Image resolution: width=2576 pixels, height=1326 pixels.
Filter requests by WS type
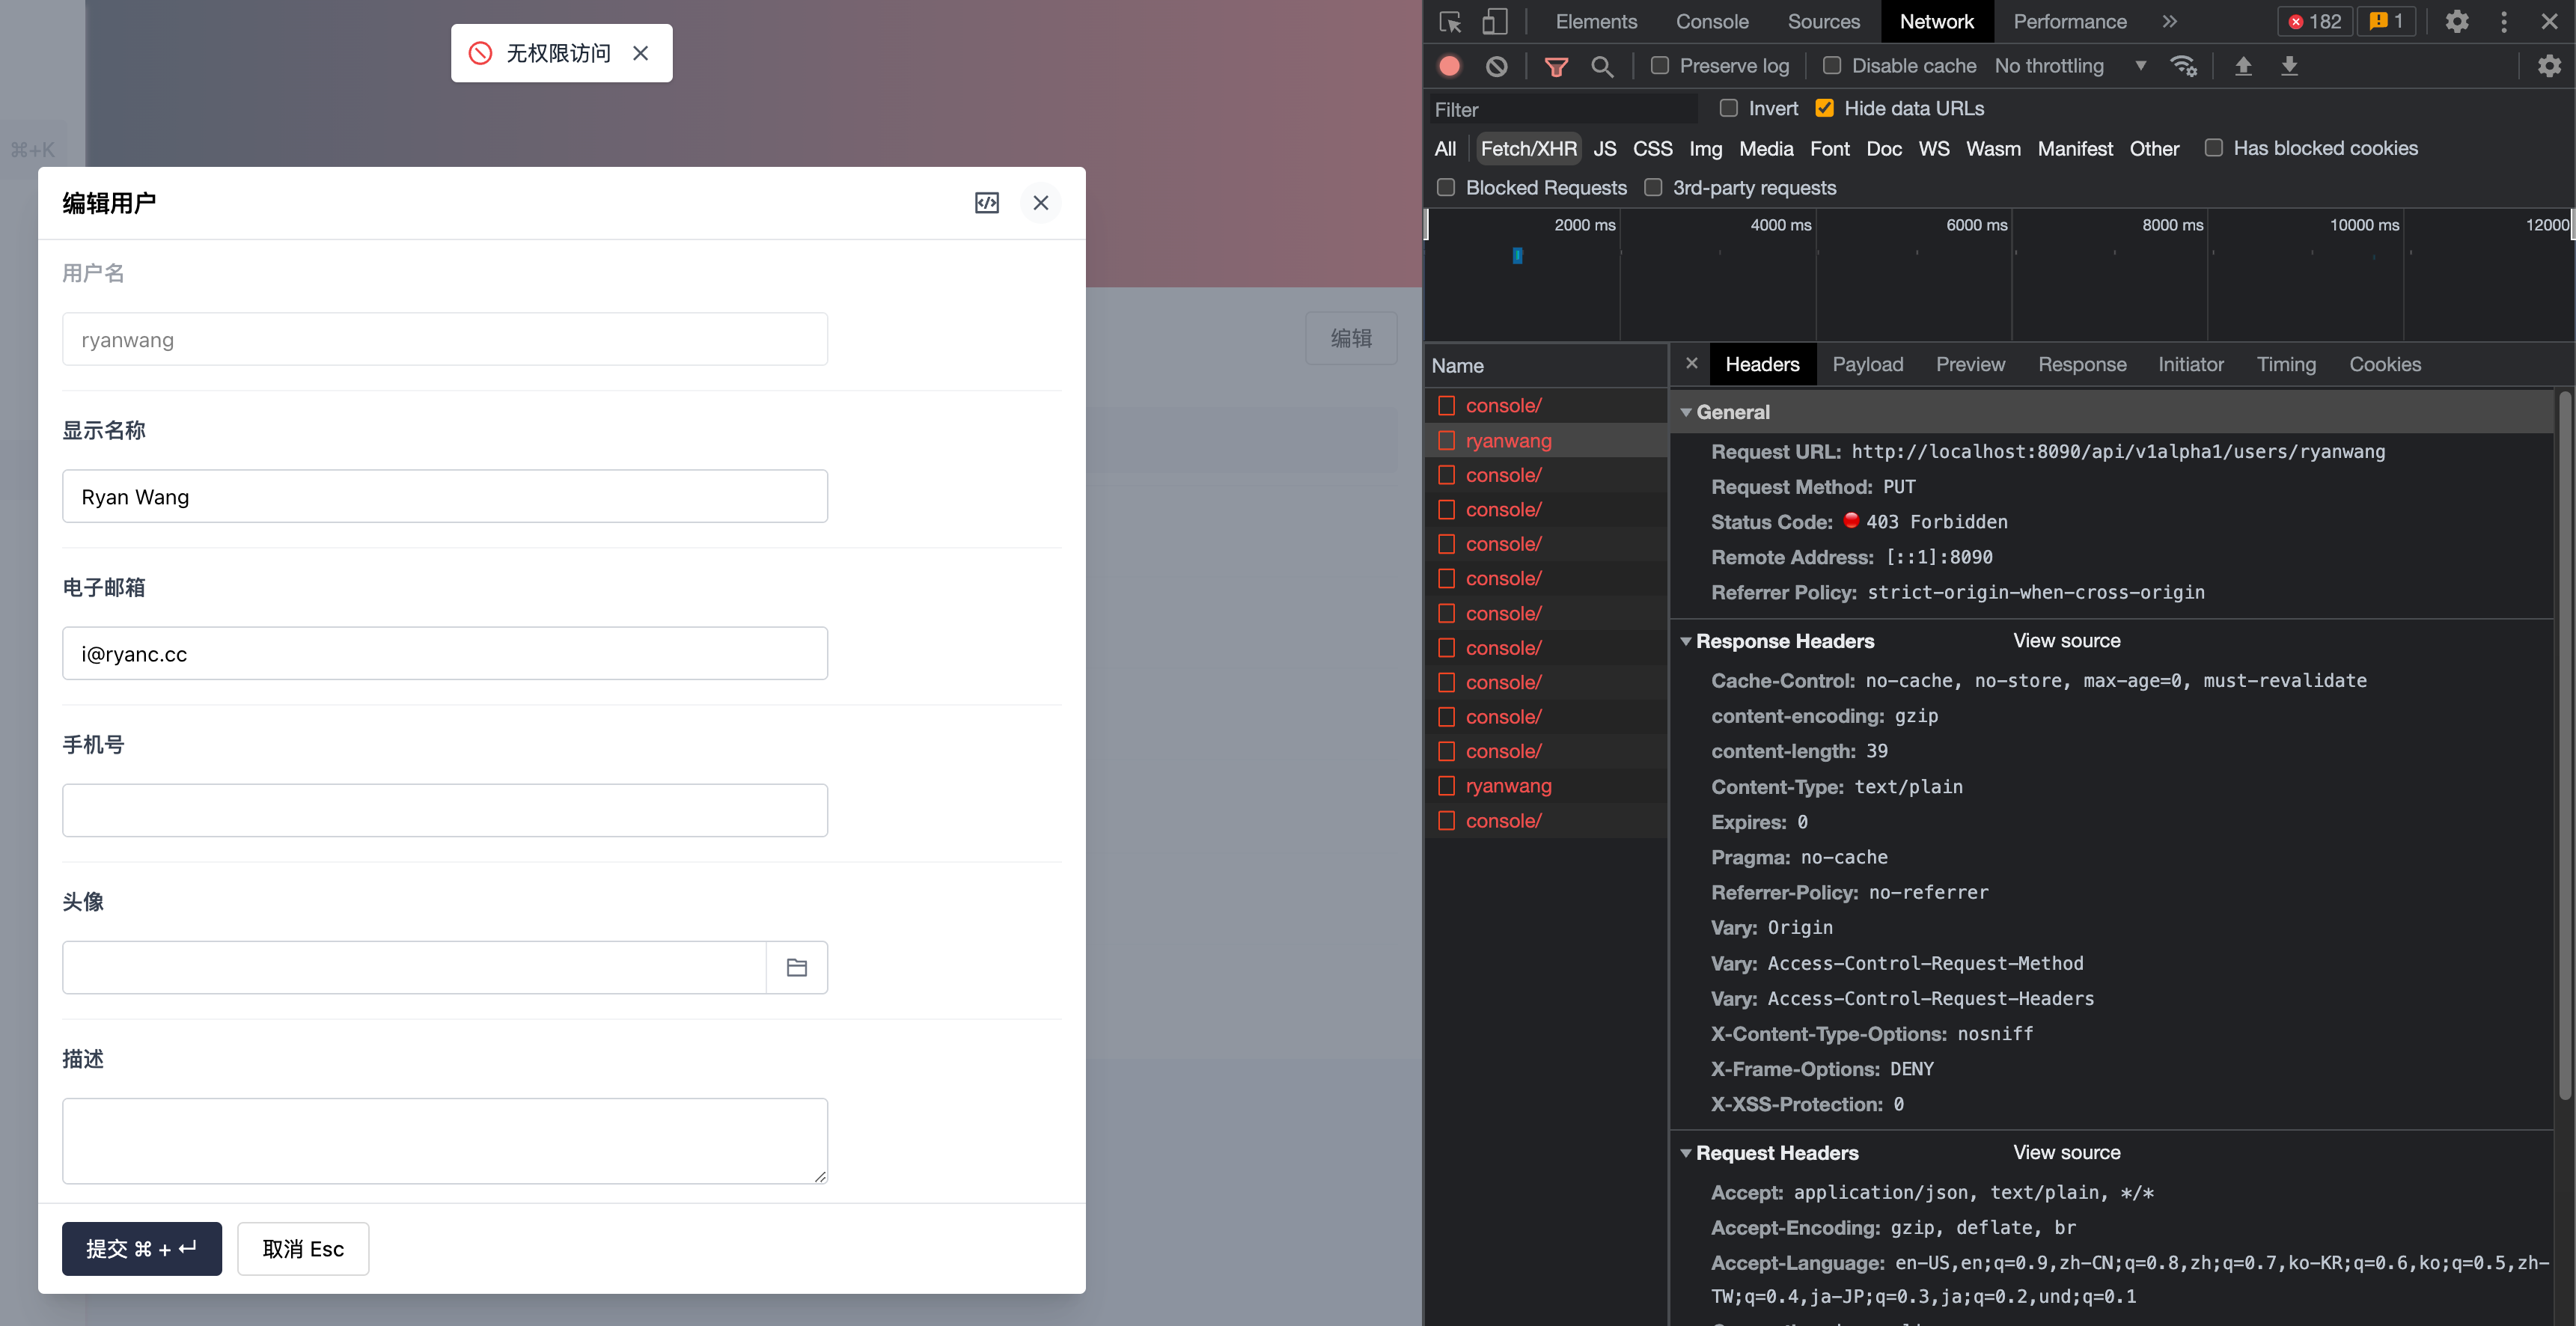tap(1933, 148)
